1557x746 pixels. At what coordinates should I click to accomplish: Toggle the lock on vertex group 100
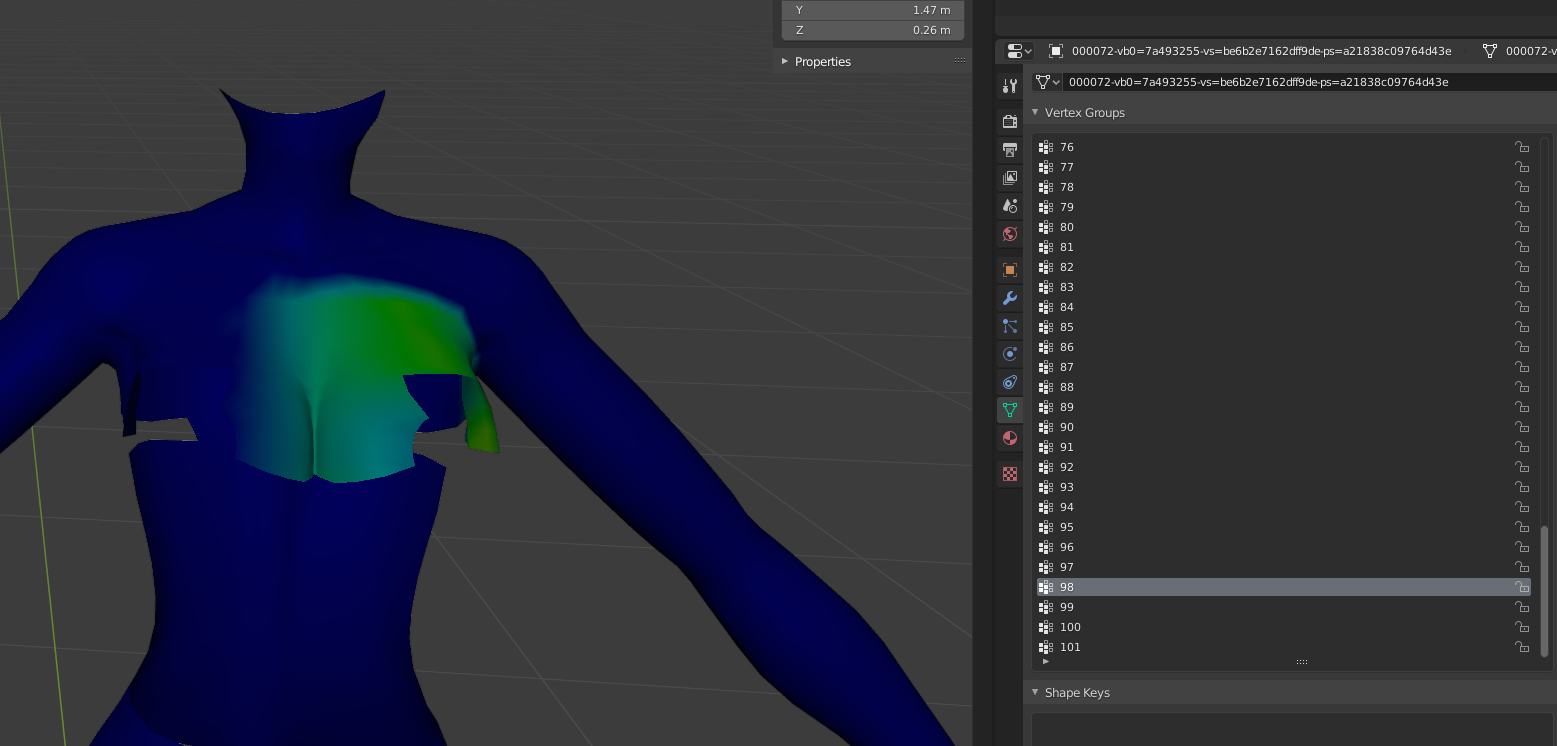[1522, 627]
